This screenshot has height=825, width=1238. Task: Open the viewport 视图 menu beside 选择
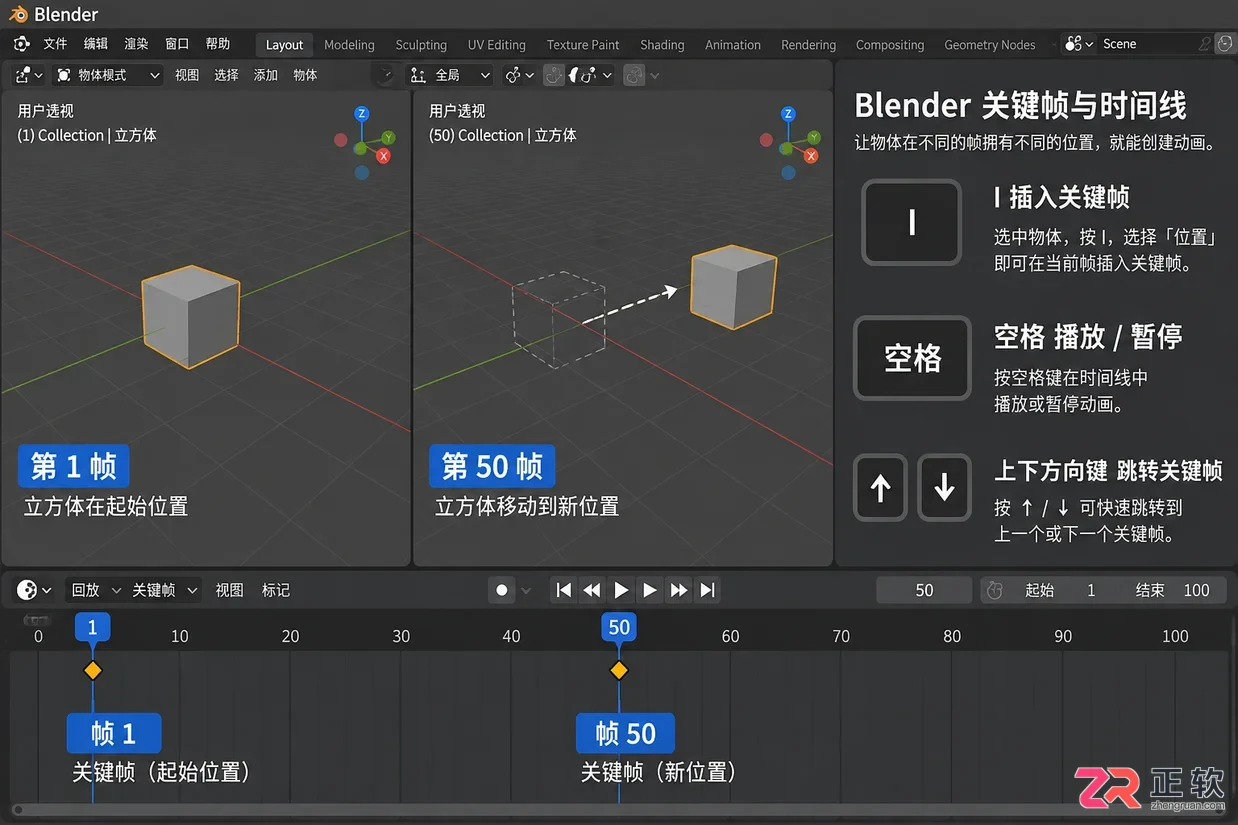coord(187,75)
